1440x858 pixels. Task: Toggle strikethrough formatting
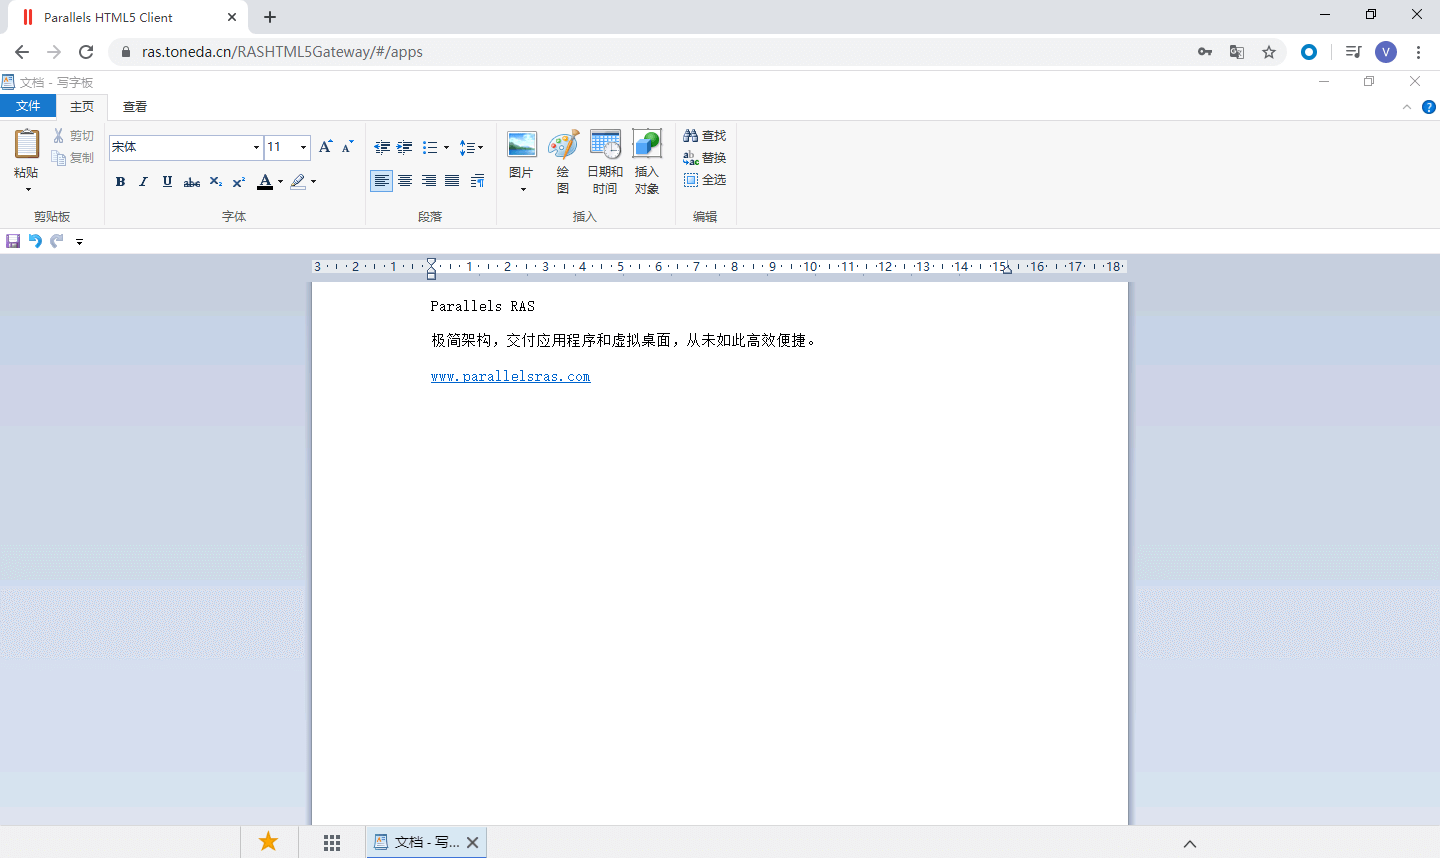pyautogui.click(x=191, y=182)
